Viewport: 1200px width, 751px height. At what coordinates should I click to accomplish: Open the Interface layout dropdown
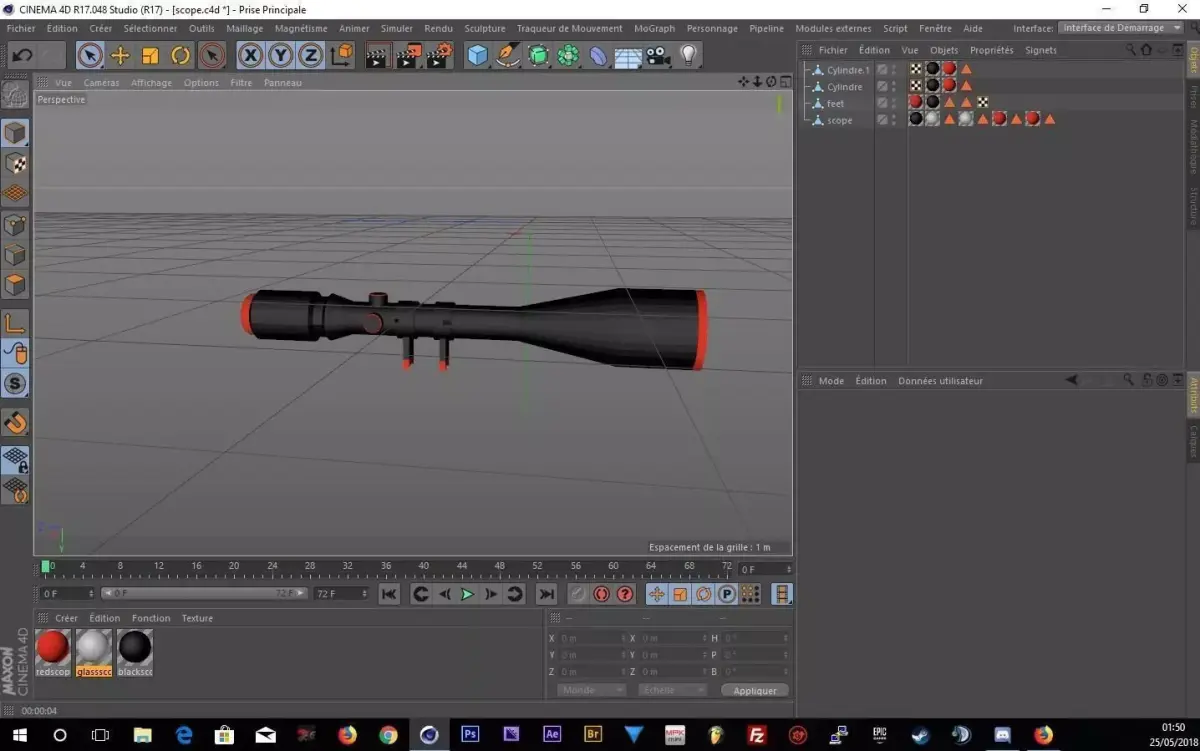point(1121,28)
